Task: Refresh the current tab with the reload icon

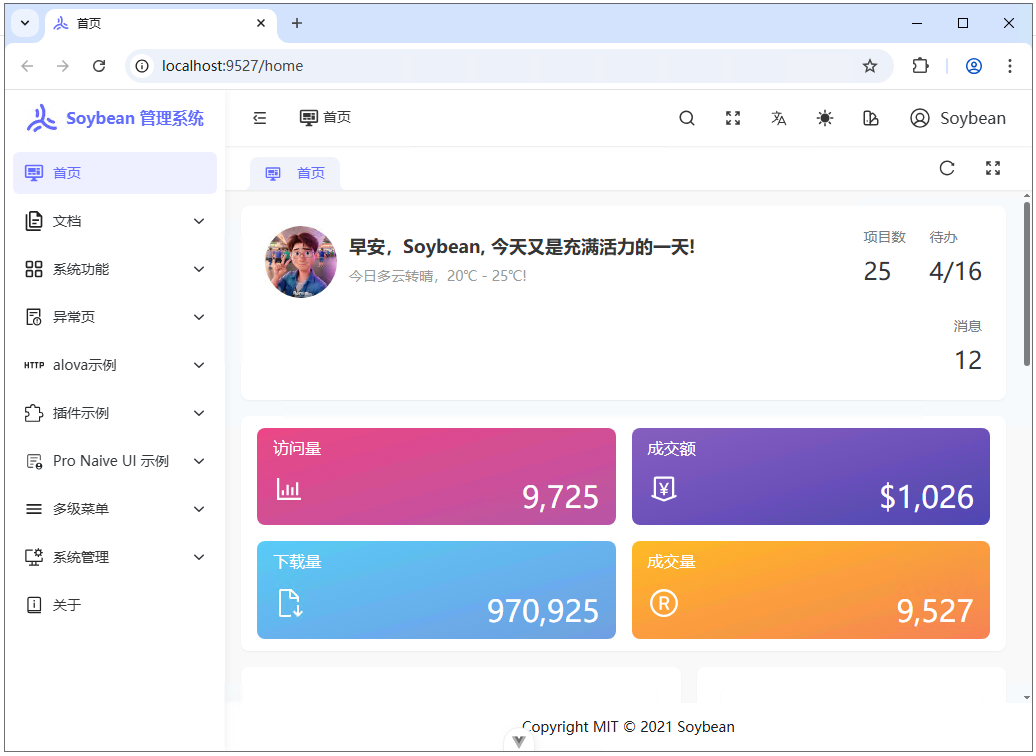Action: click(x=947, y=168)
